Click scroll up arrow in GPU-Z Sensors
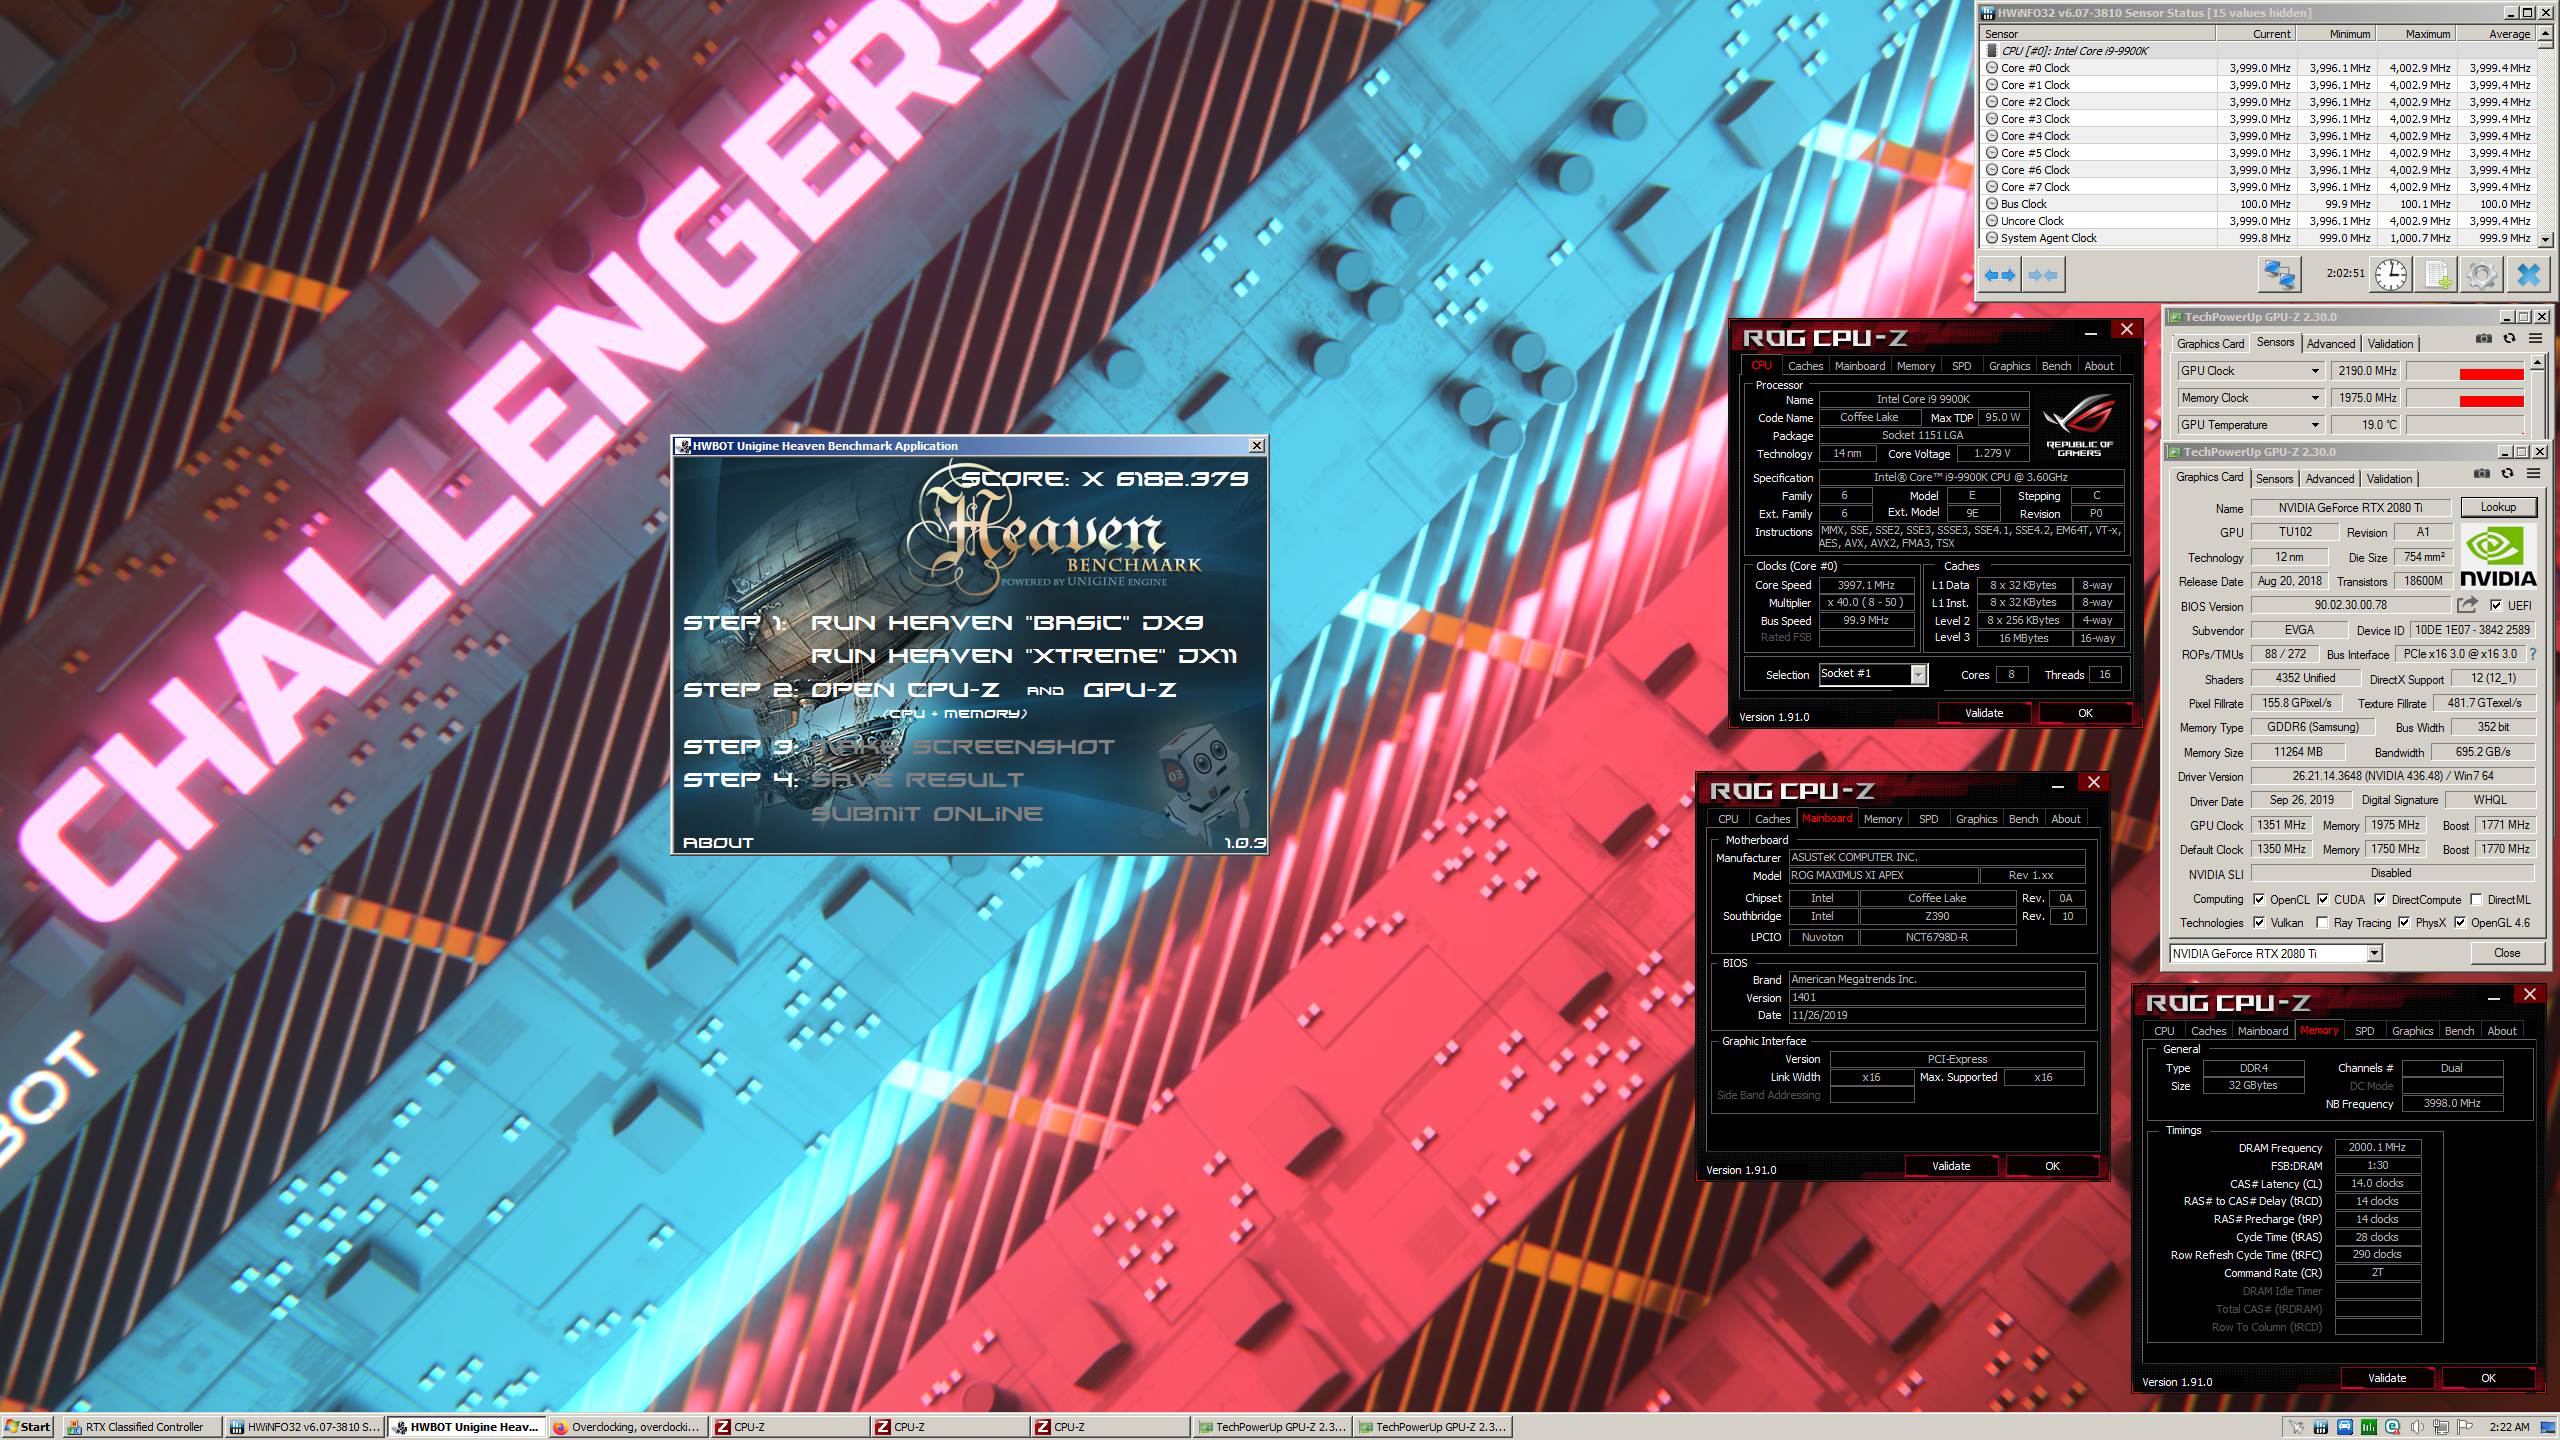Image resolution: width=2560 pixels, height=1440 pixels. [x=2536, y=364]
